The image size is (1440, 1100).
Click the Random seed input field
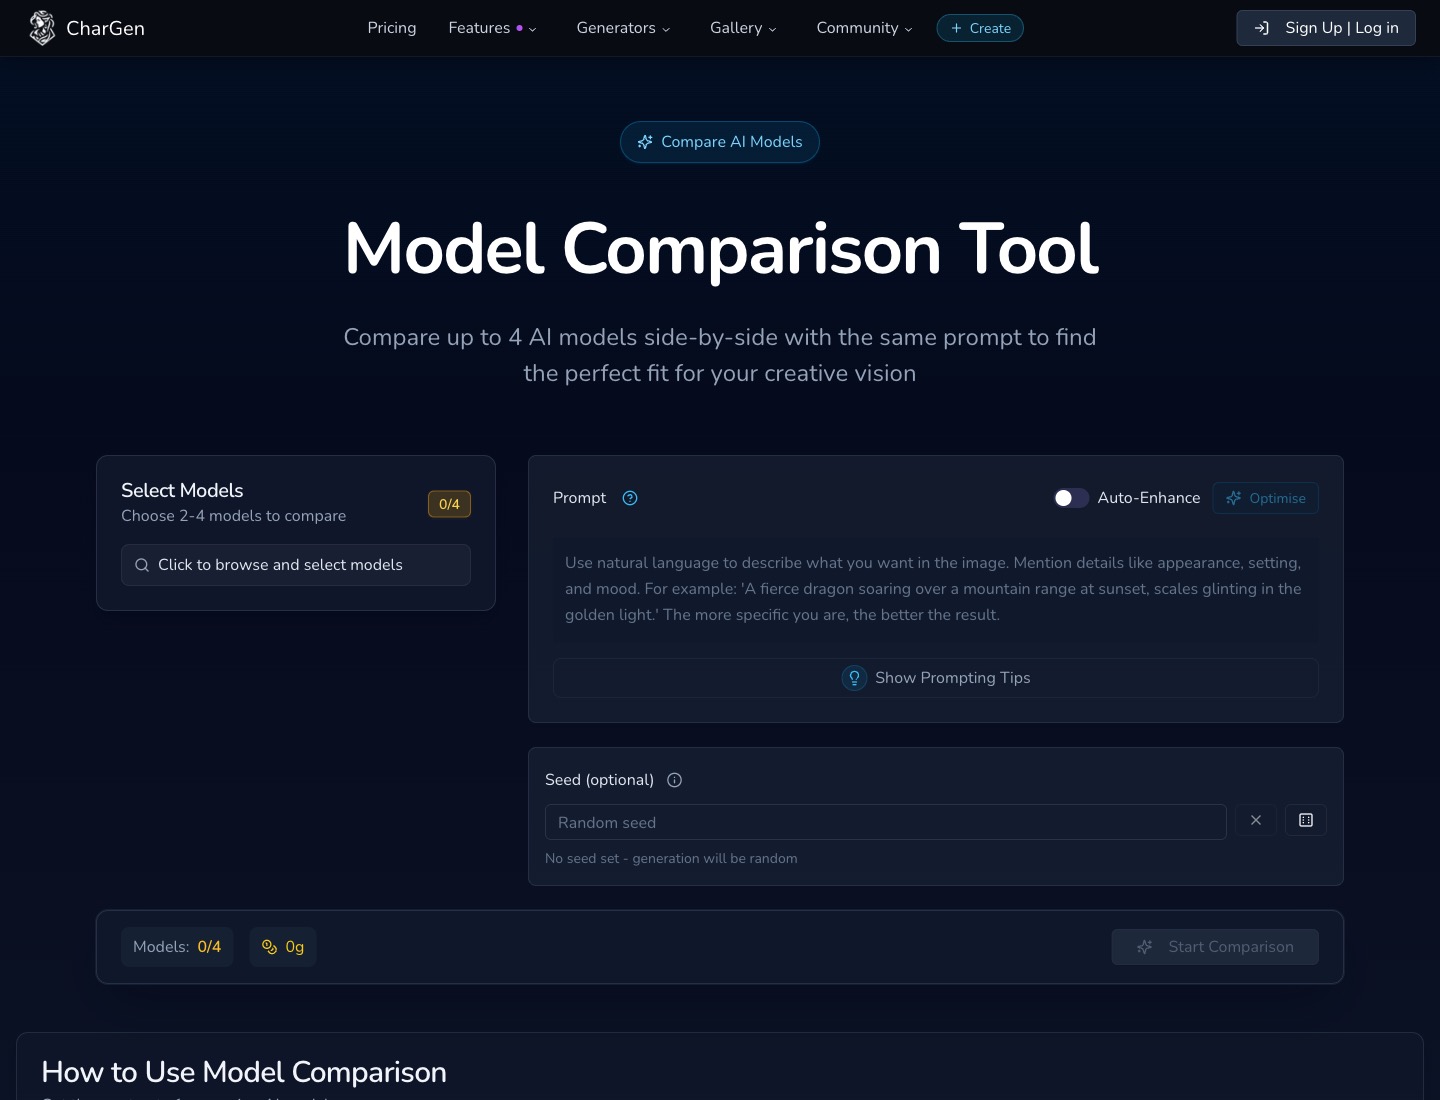pos(885,822)
